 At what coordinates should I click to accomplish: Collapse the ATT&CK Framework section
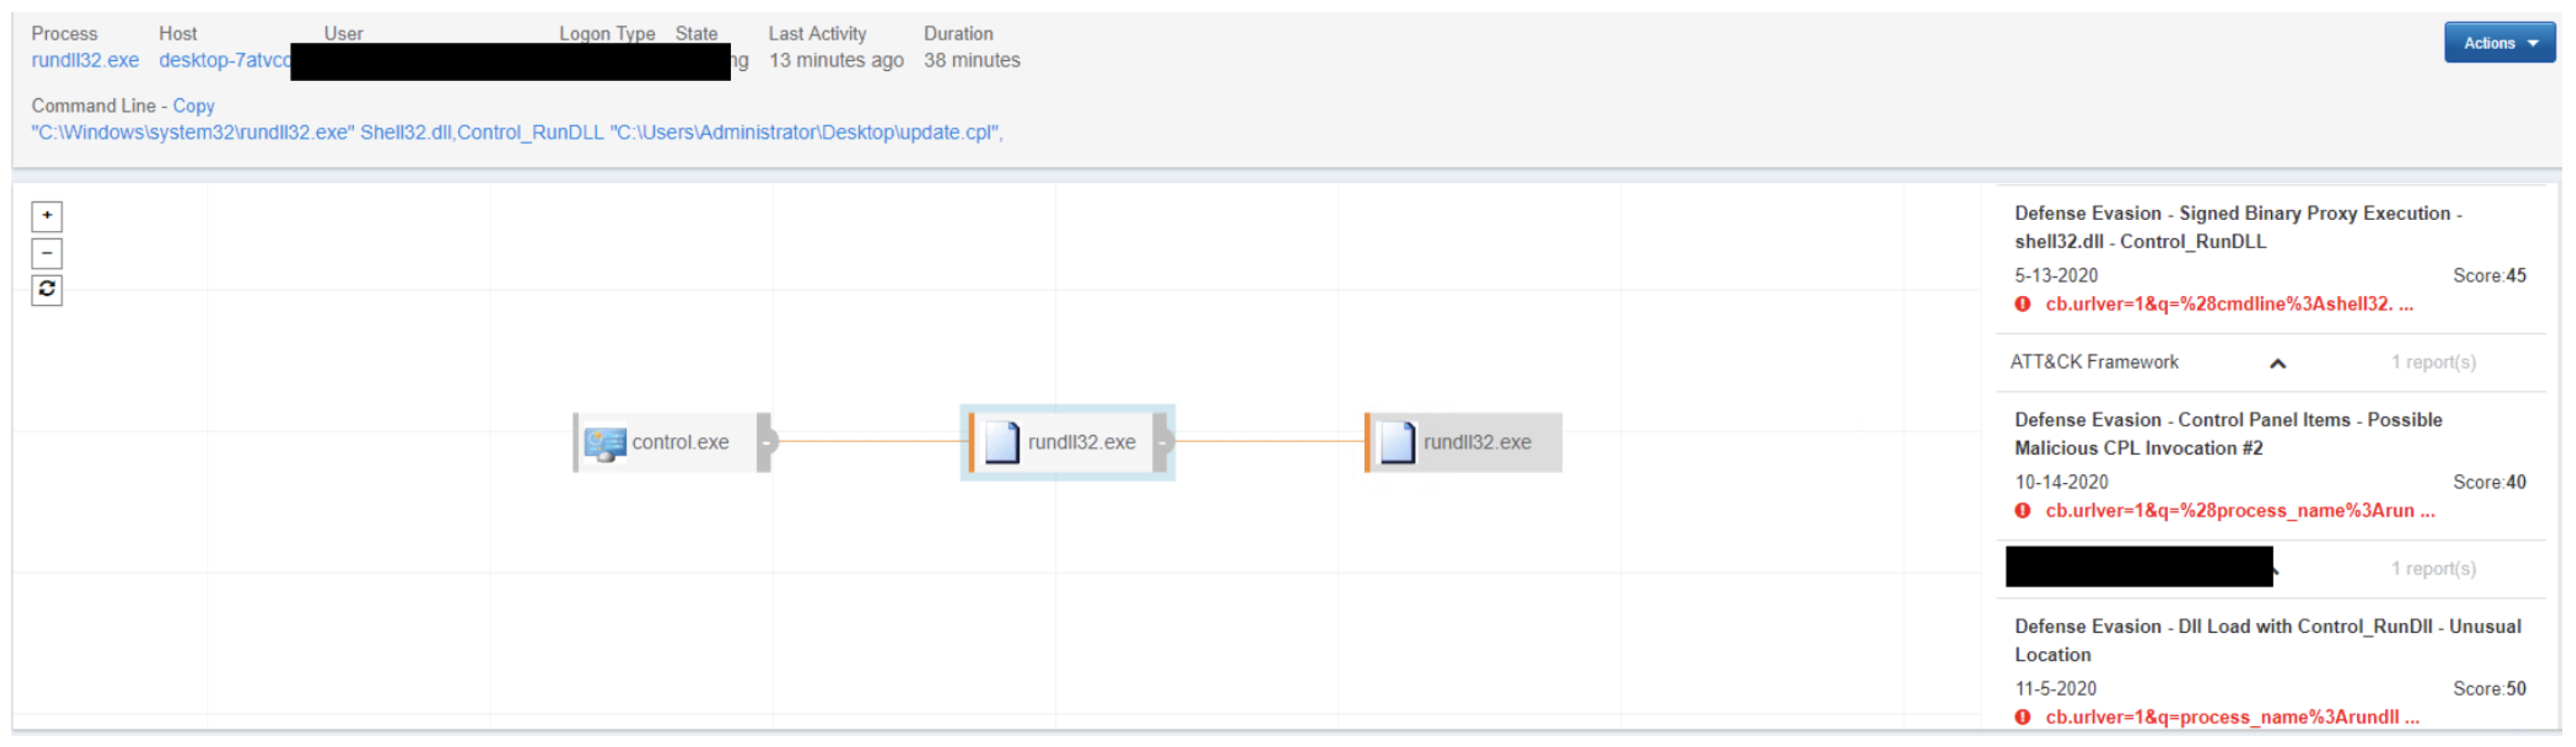pyautogui.click(x=2277, y=364)
